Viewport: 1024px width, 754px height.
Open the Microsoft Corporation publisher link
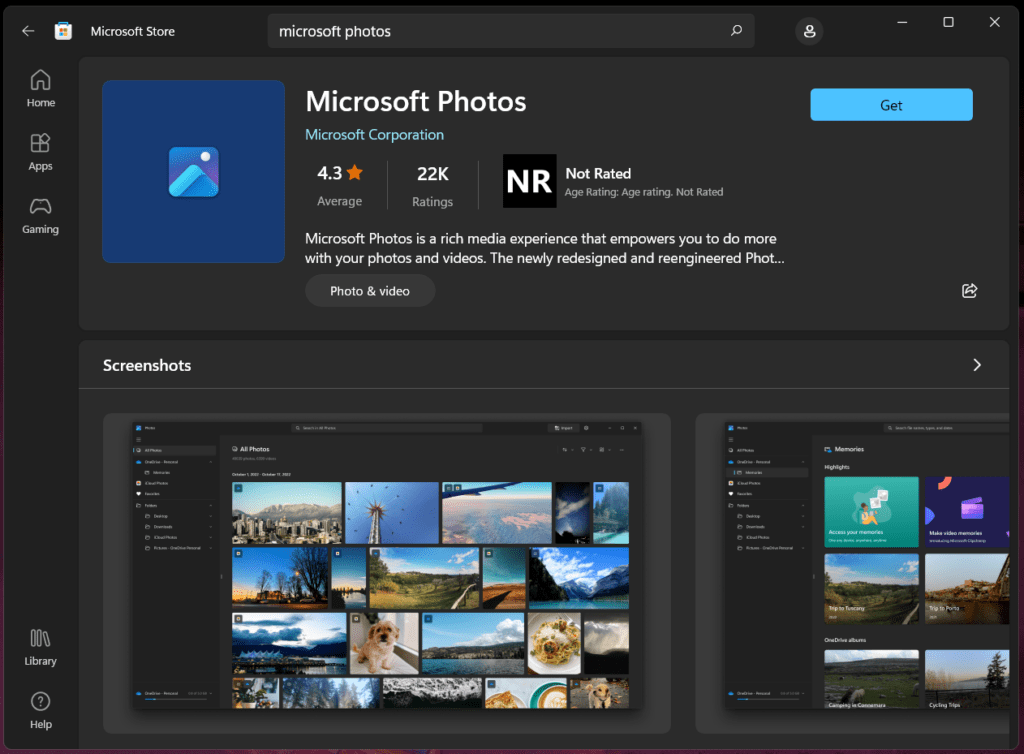pyautogui.click(x=374, y=134)
